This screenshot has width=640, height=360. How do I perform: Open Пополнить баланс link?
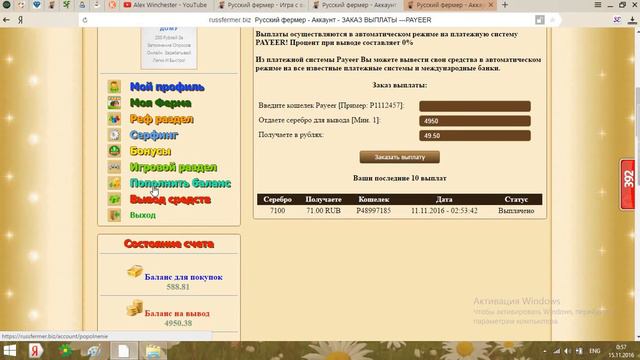point(180,183)
